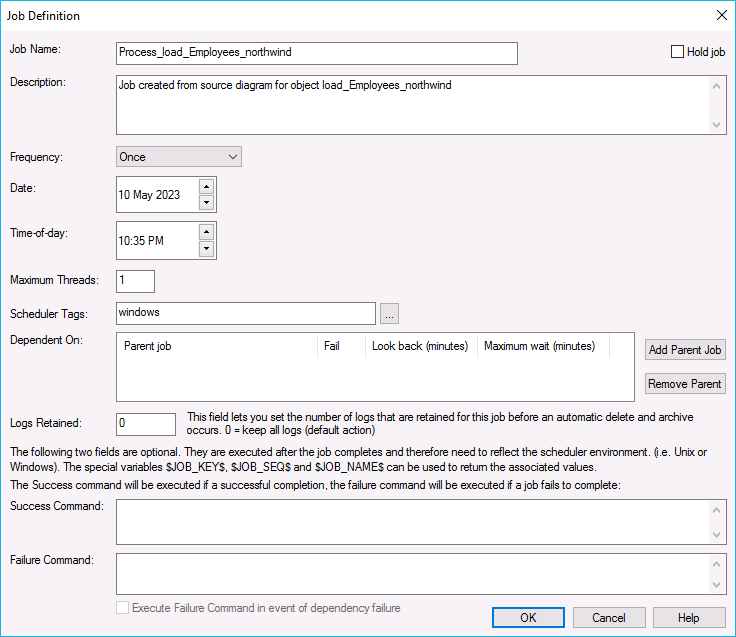
Task: Click the Job Name text field
Action: (317, 53)
